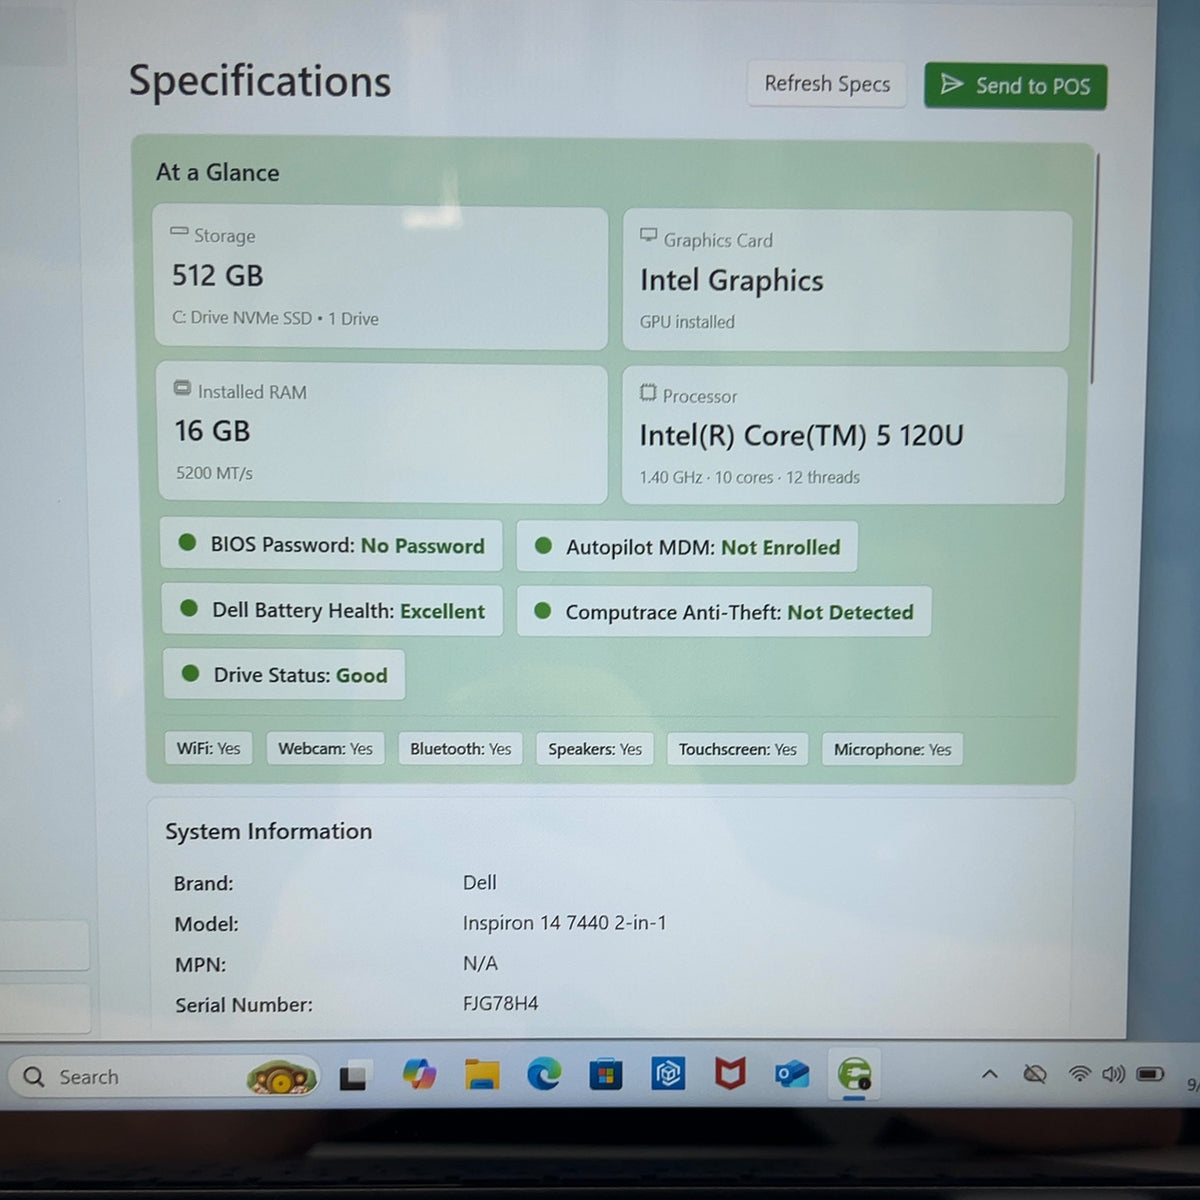
Task: Launch Copilot from the taskbar
Action: (x=419, y=1075)
